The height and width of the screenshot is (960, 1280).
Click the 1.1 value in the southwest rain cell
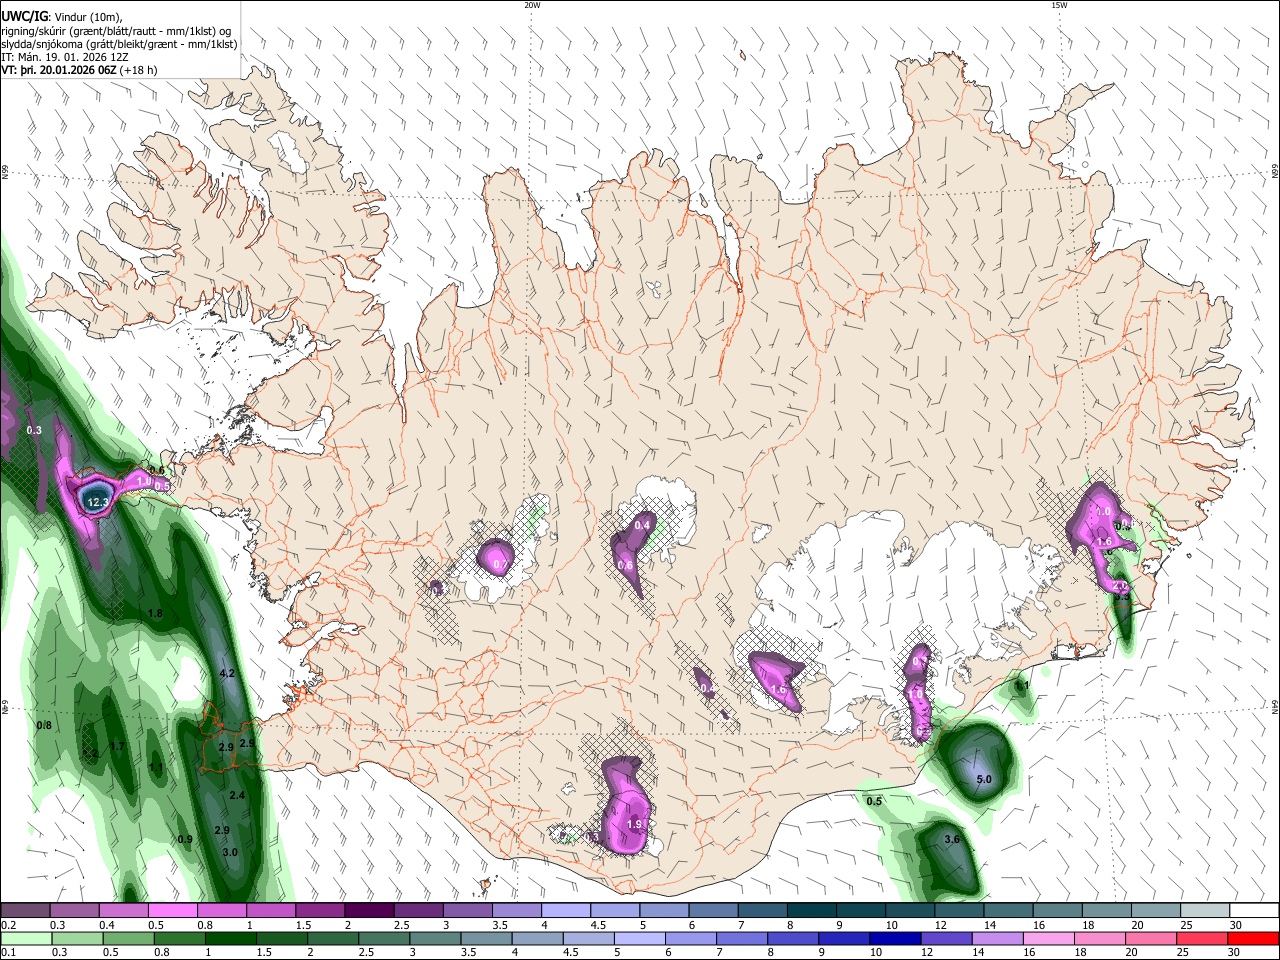pos(156,767)
